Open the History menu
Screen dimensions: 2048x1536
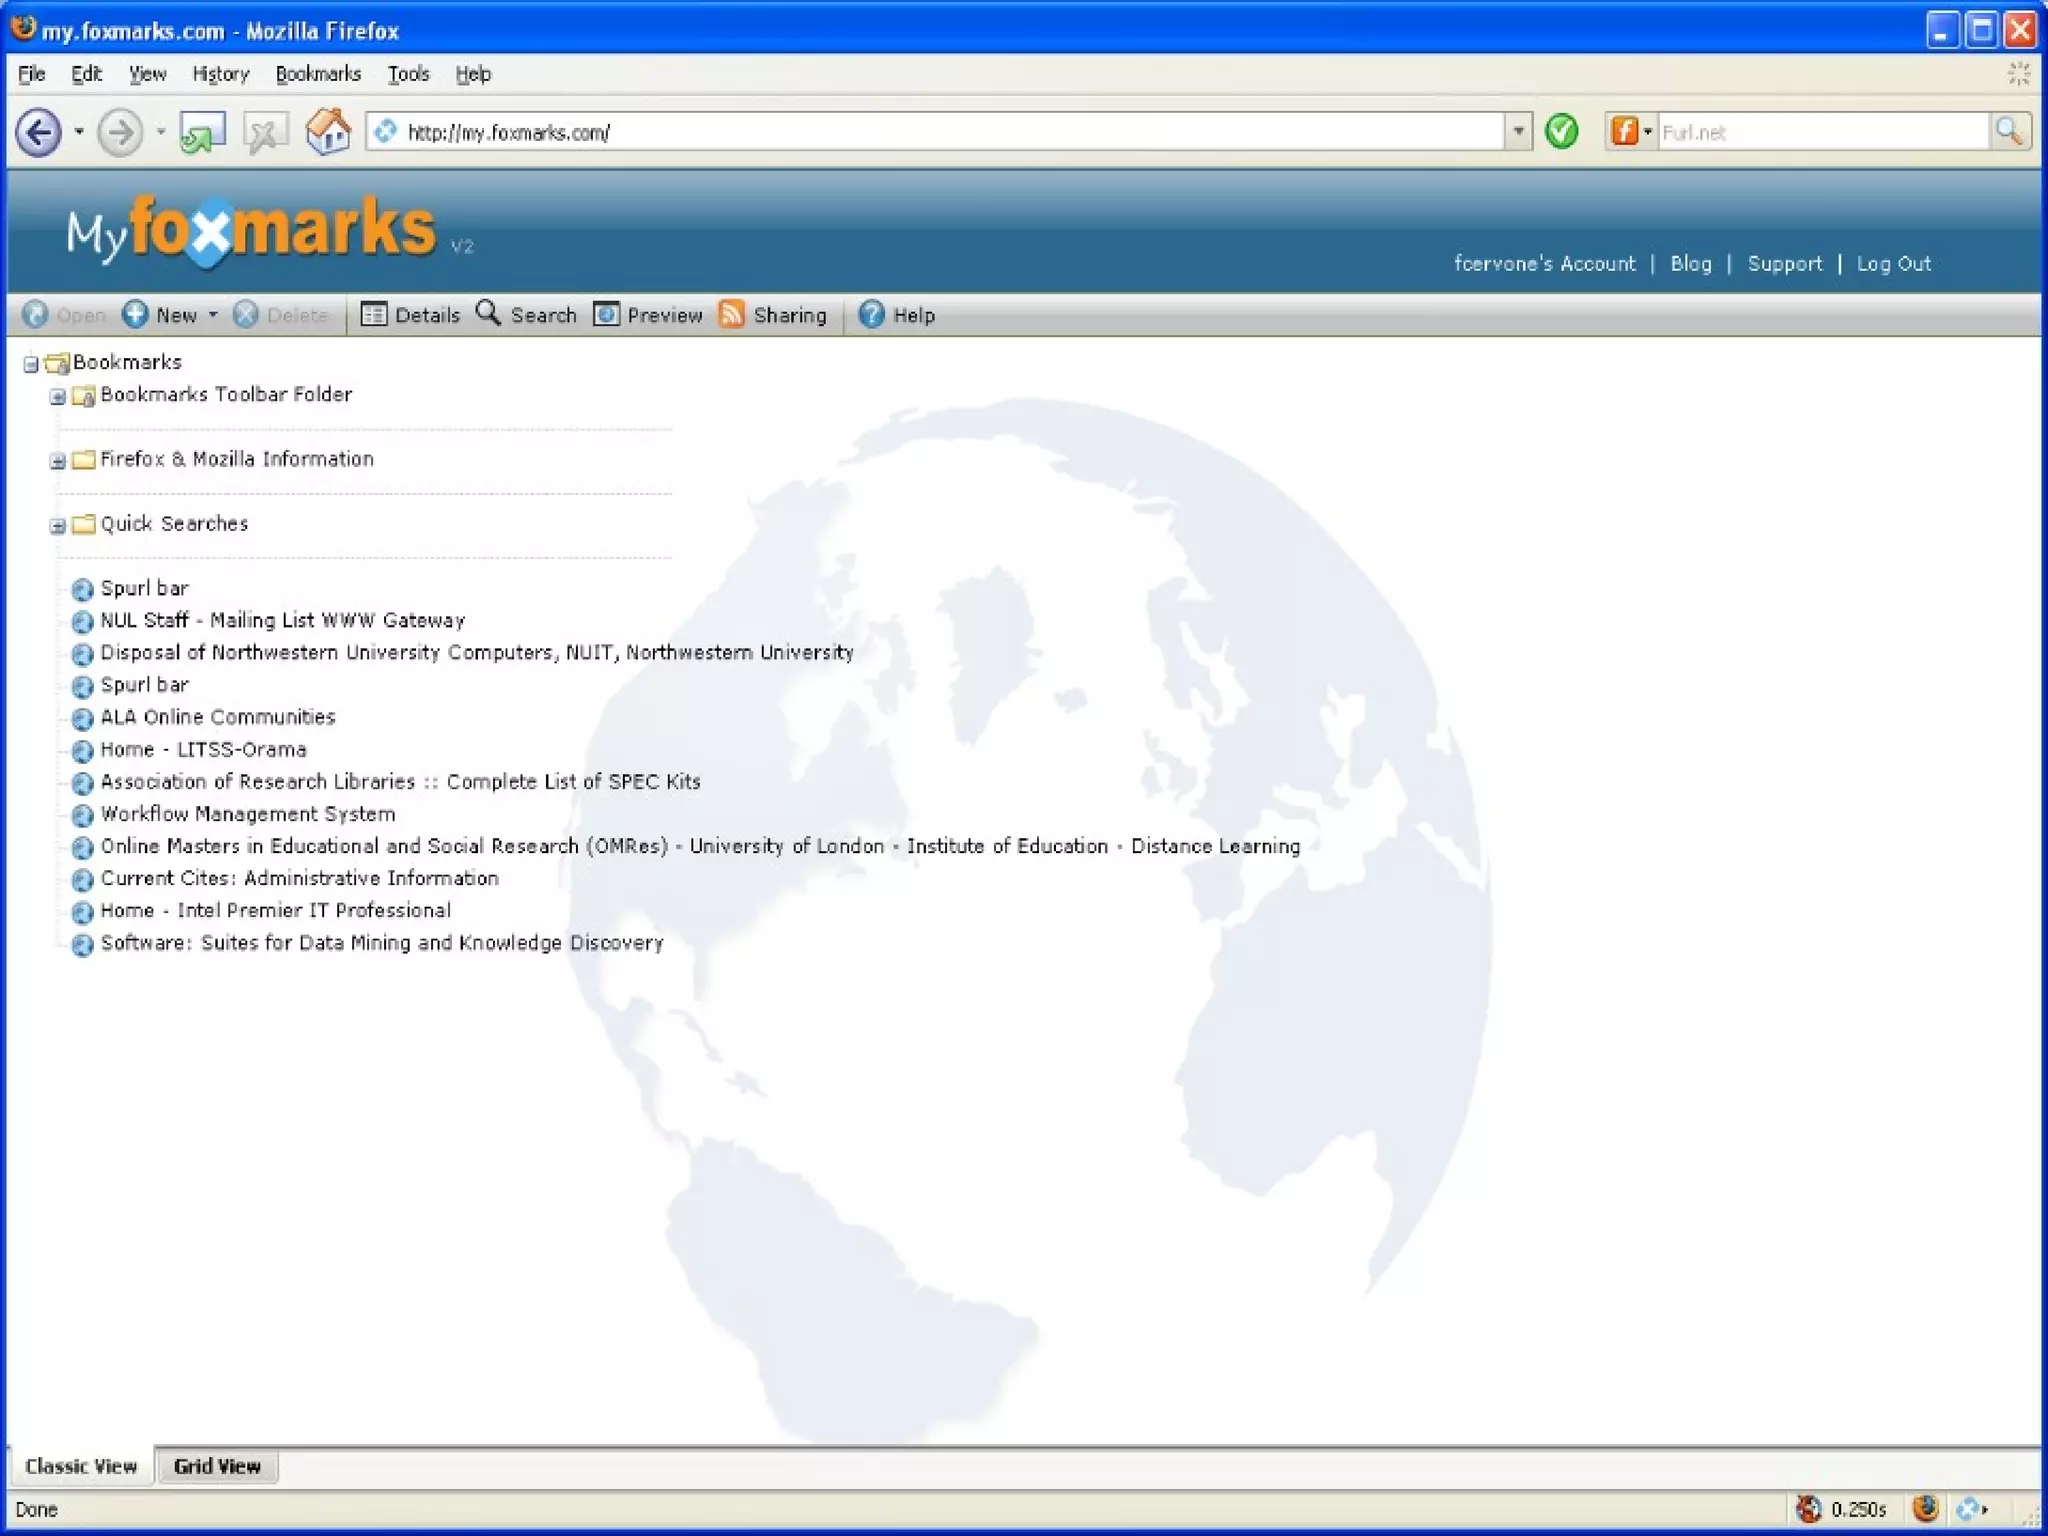coord(220,74)
